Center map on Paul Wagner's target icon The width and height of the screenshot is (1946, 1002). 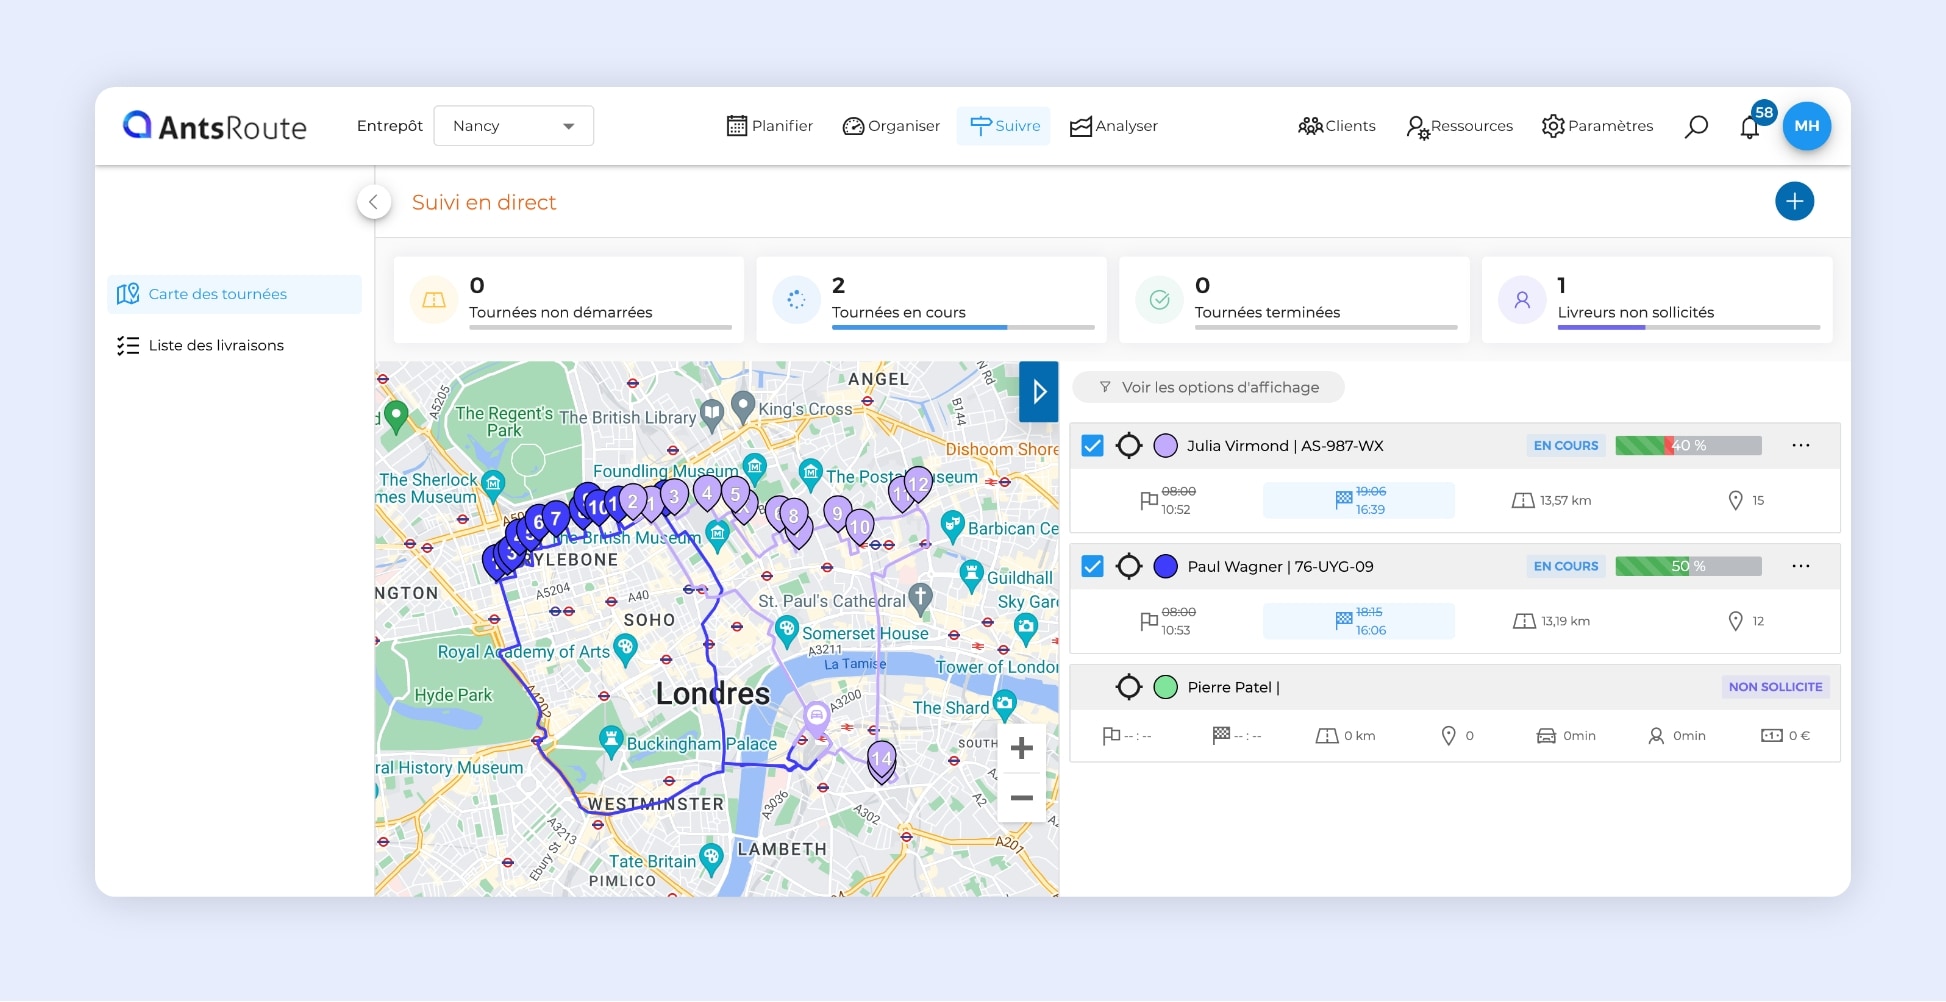pos(1129,567)
